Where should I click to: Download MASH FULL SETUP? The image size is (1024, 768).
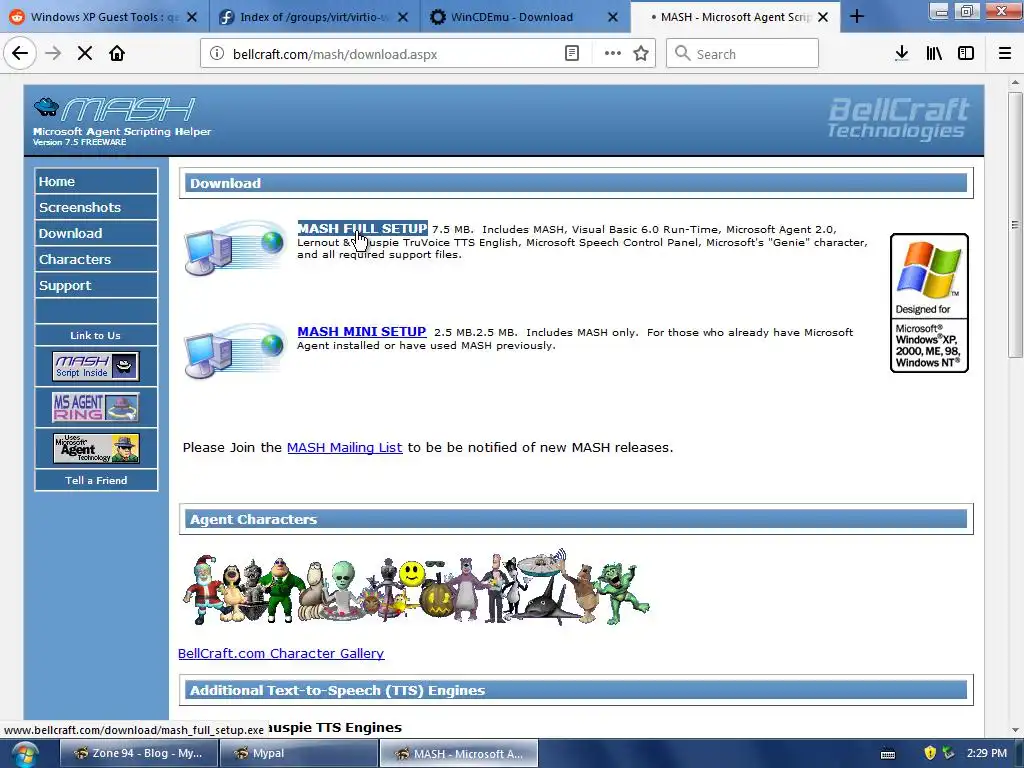(362, 229)
